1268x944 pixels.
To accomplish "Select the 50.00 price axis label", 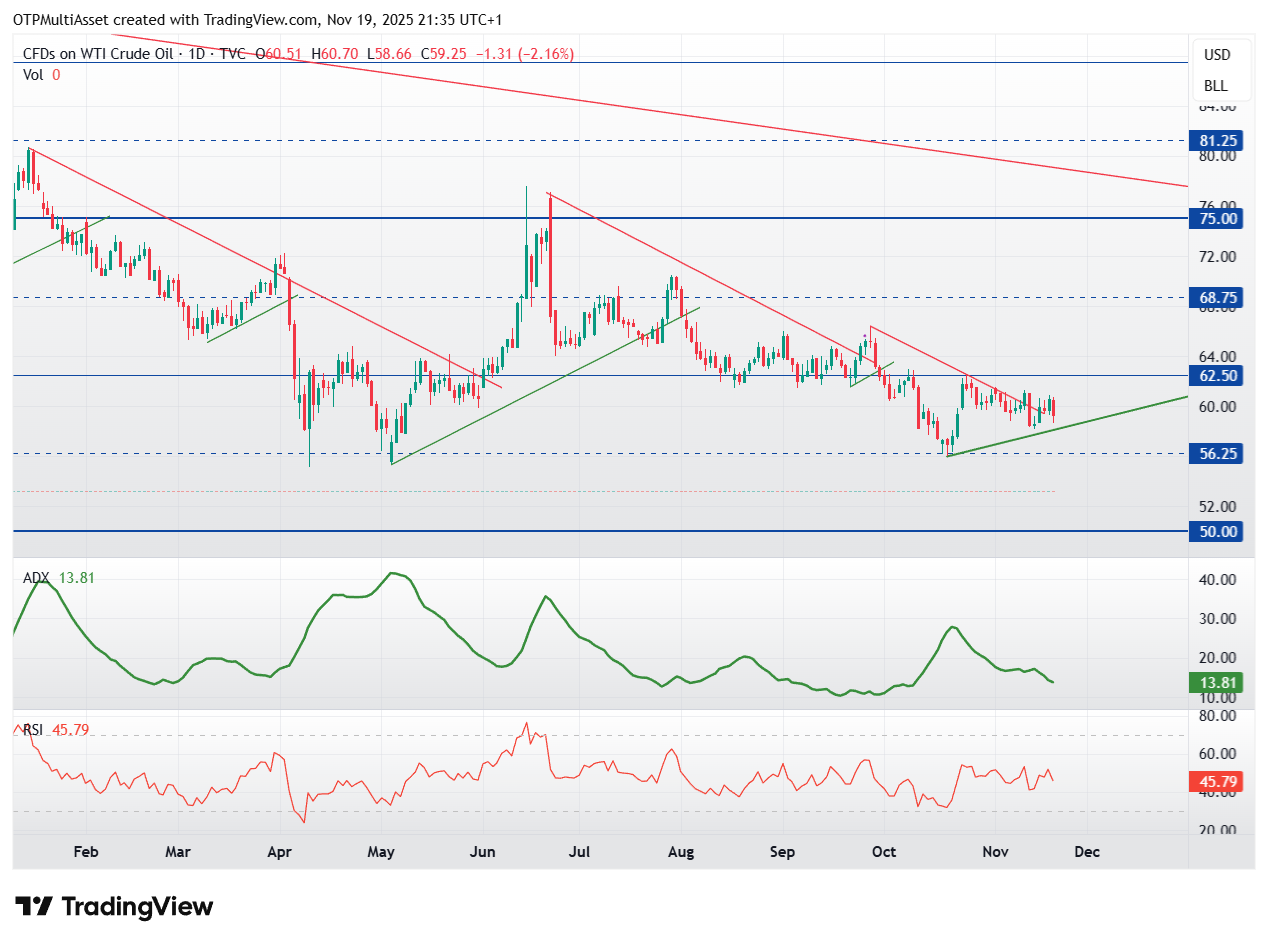I will pyautogui.click(x=1215, y=532).
